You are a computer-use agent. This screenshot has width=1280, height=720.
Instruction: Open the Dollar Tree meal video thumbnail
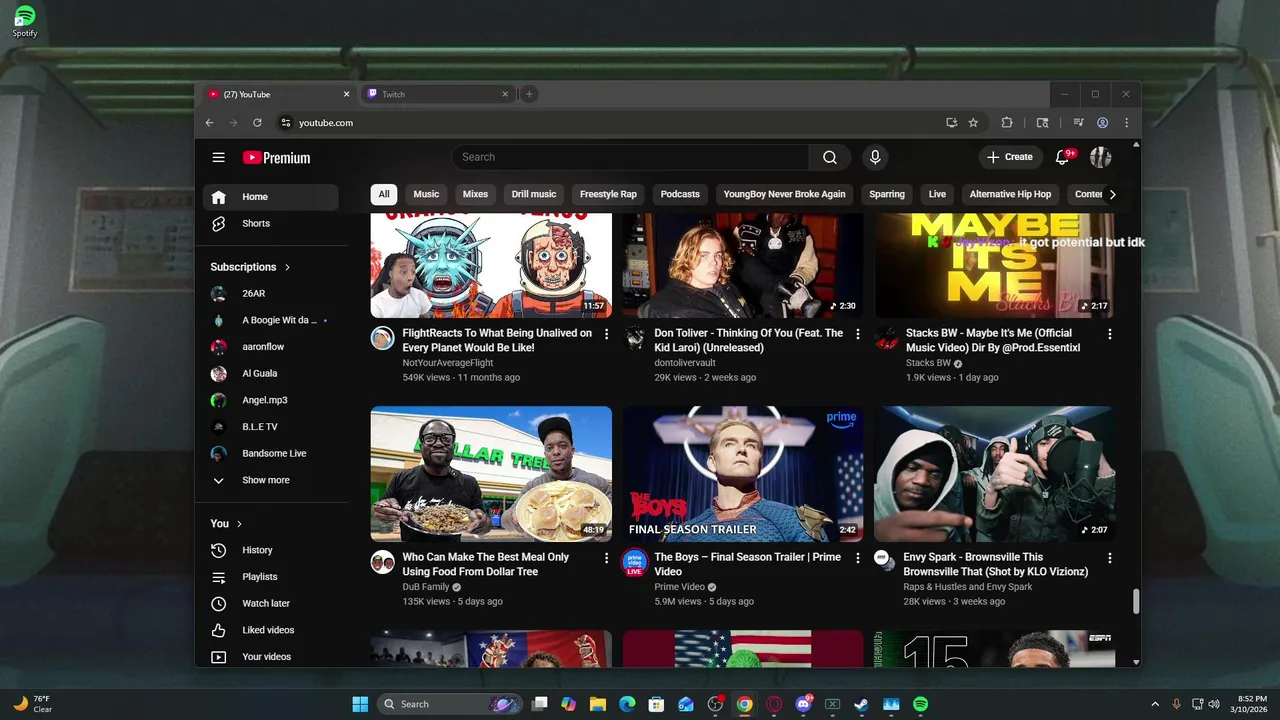(x=491, y=474)
